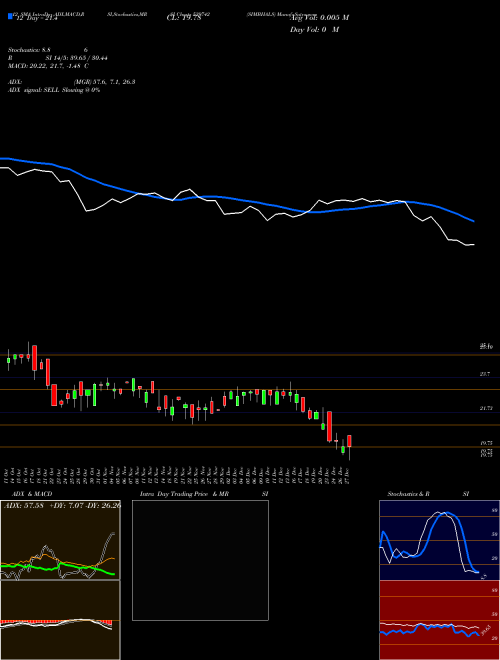The width and height of the screenshot is (500, 660).
Task: Click the '(MGR) 57.6, 7.1, 26.3' ADX values
Action: (104, 82)
